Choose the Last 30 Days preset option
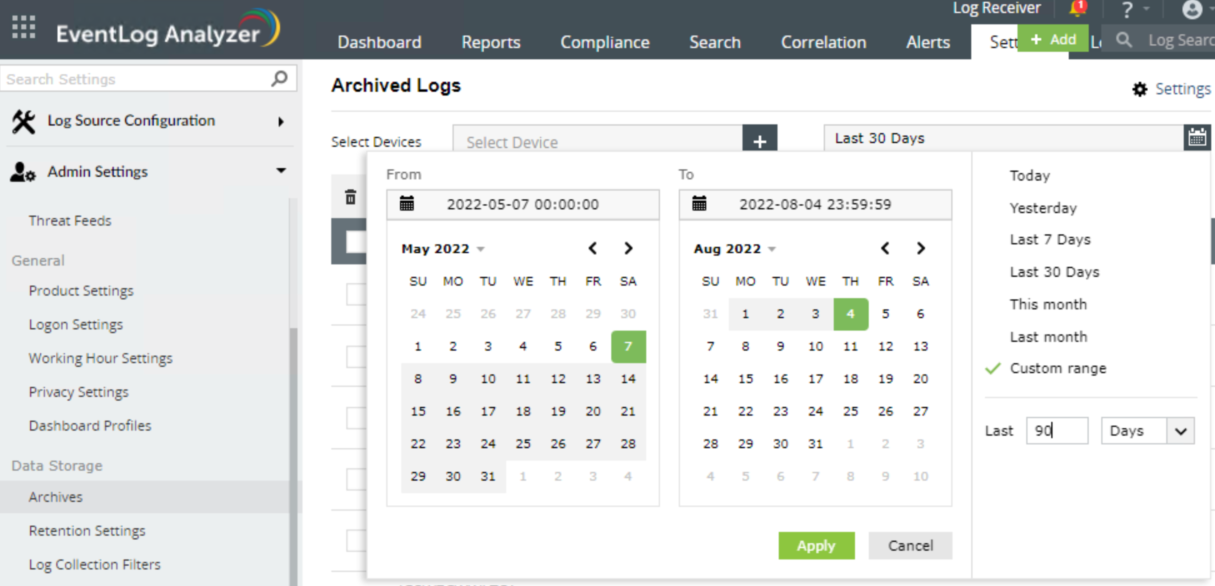 [x=1054, y=272]
